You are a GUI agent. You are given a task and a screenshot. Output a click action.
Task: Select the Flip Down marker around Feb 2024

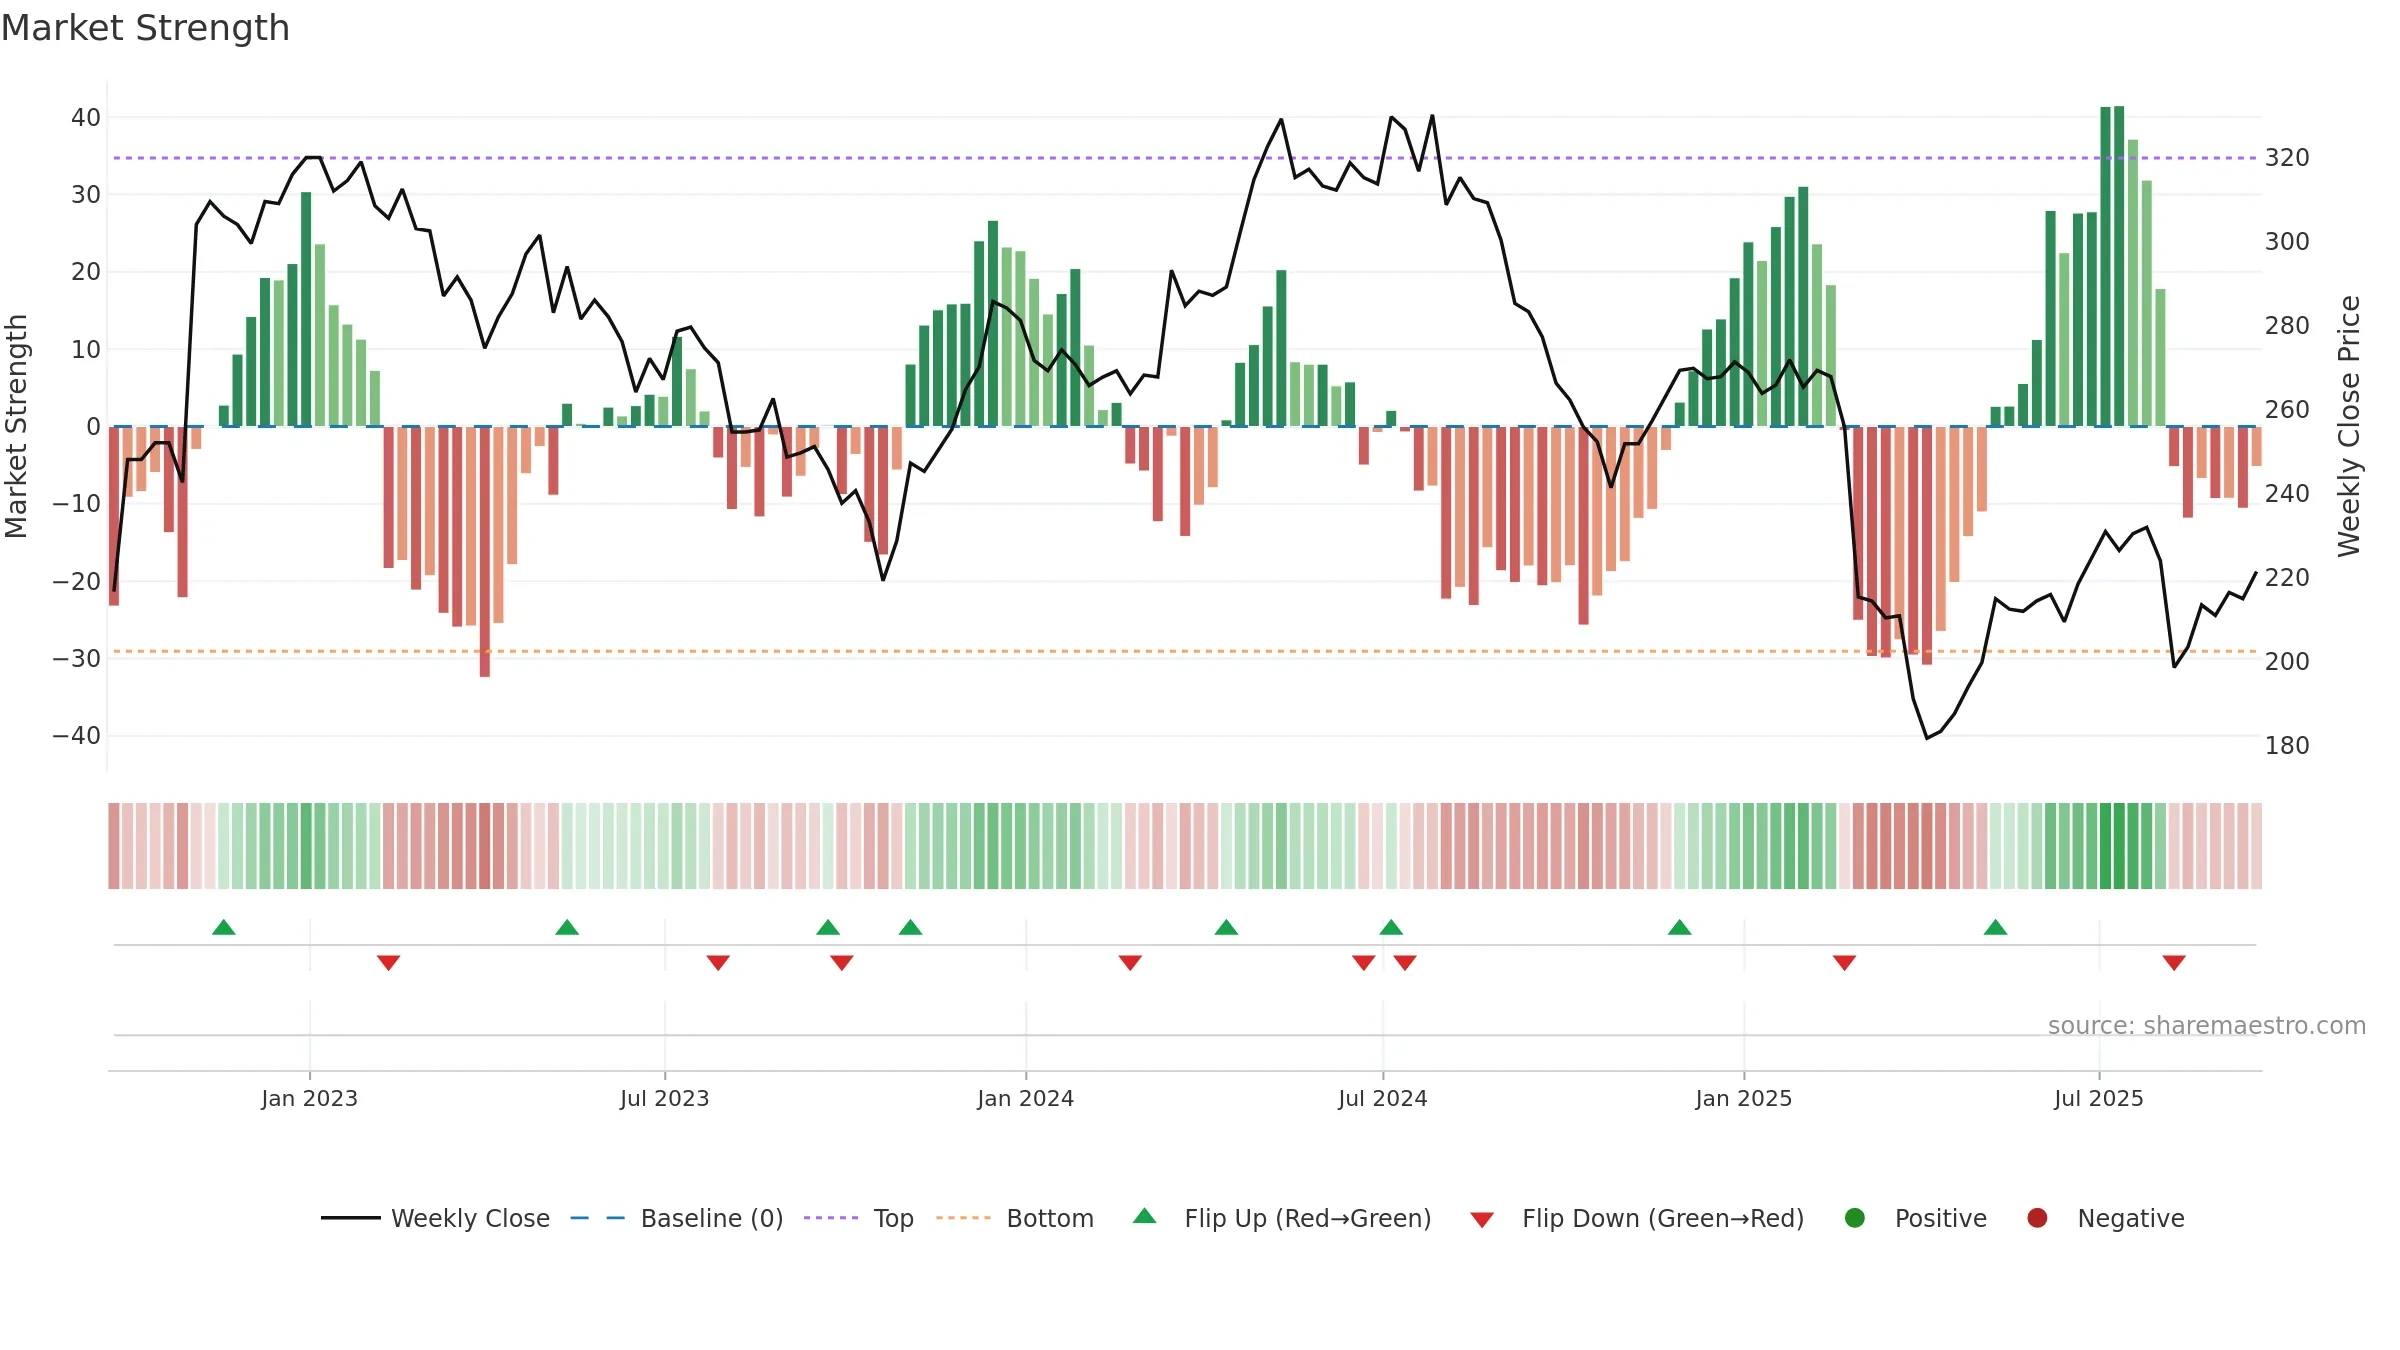pyautogui.click(x=1130, y=963)
